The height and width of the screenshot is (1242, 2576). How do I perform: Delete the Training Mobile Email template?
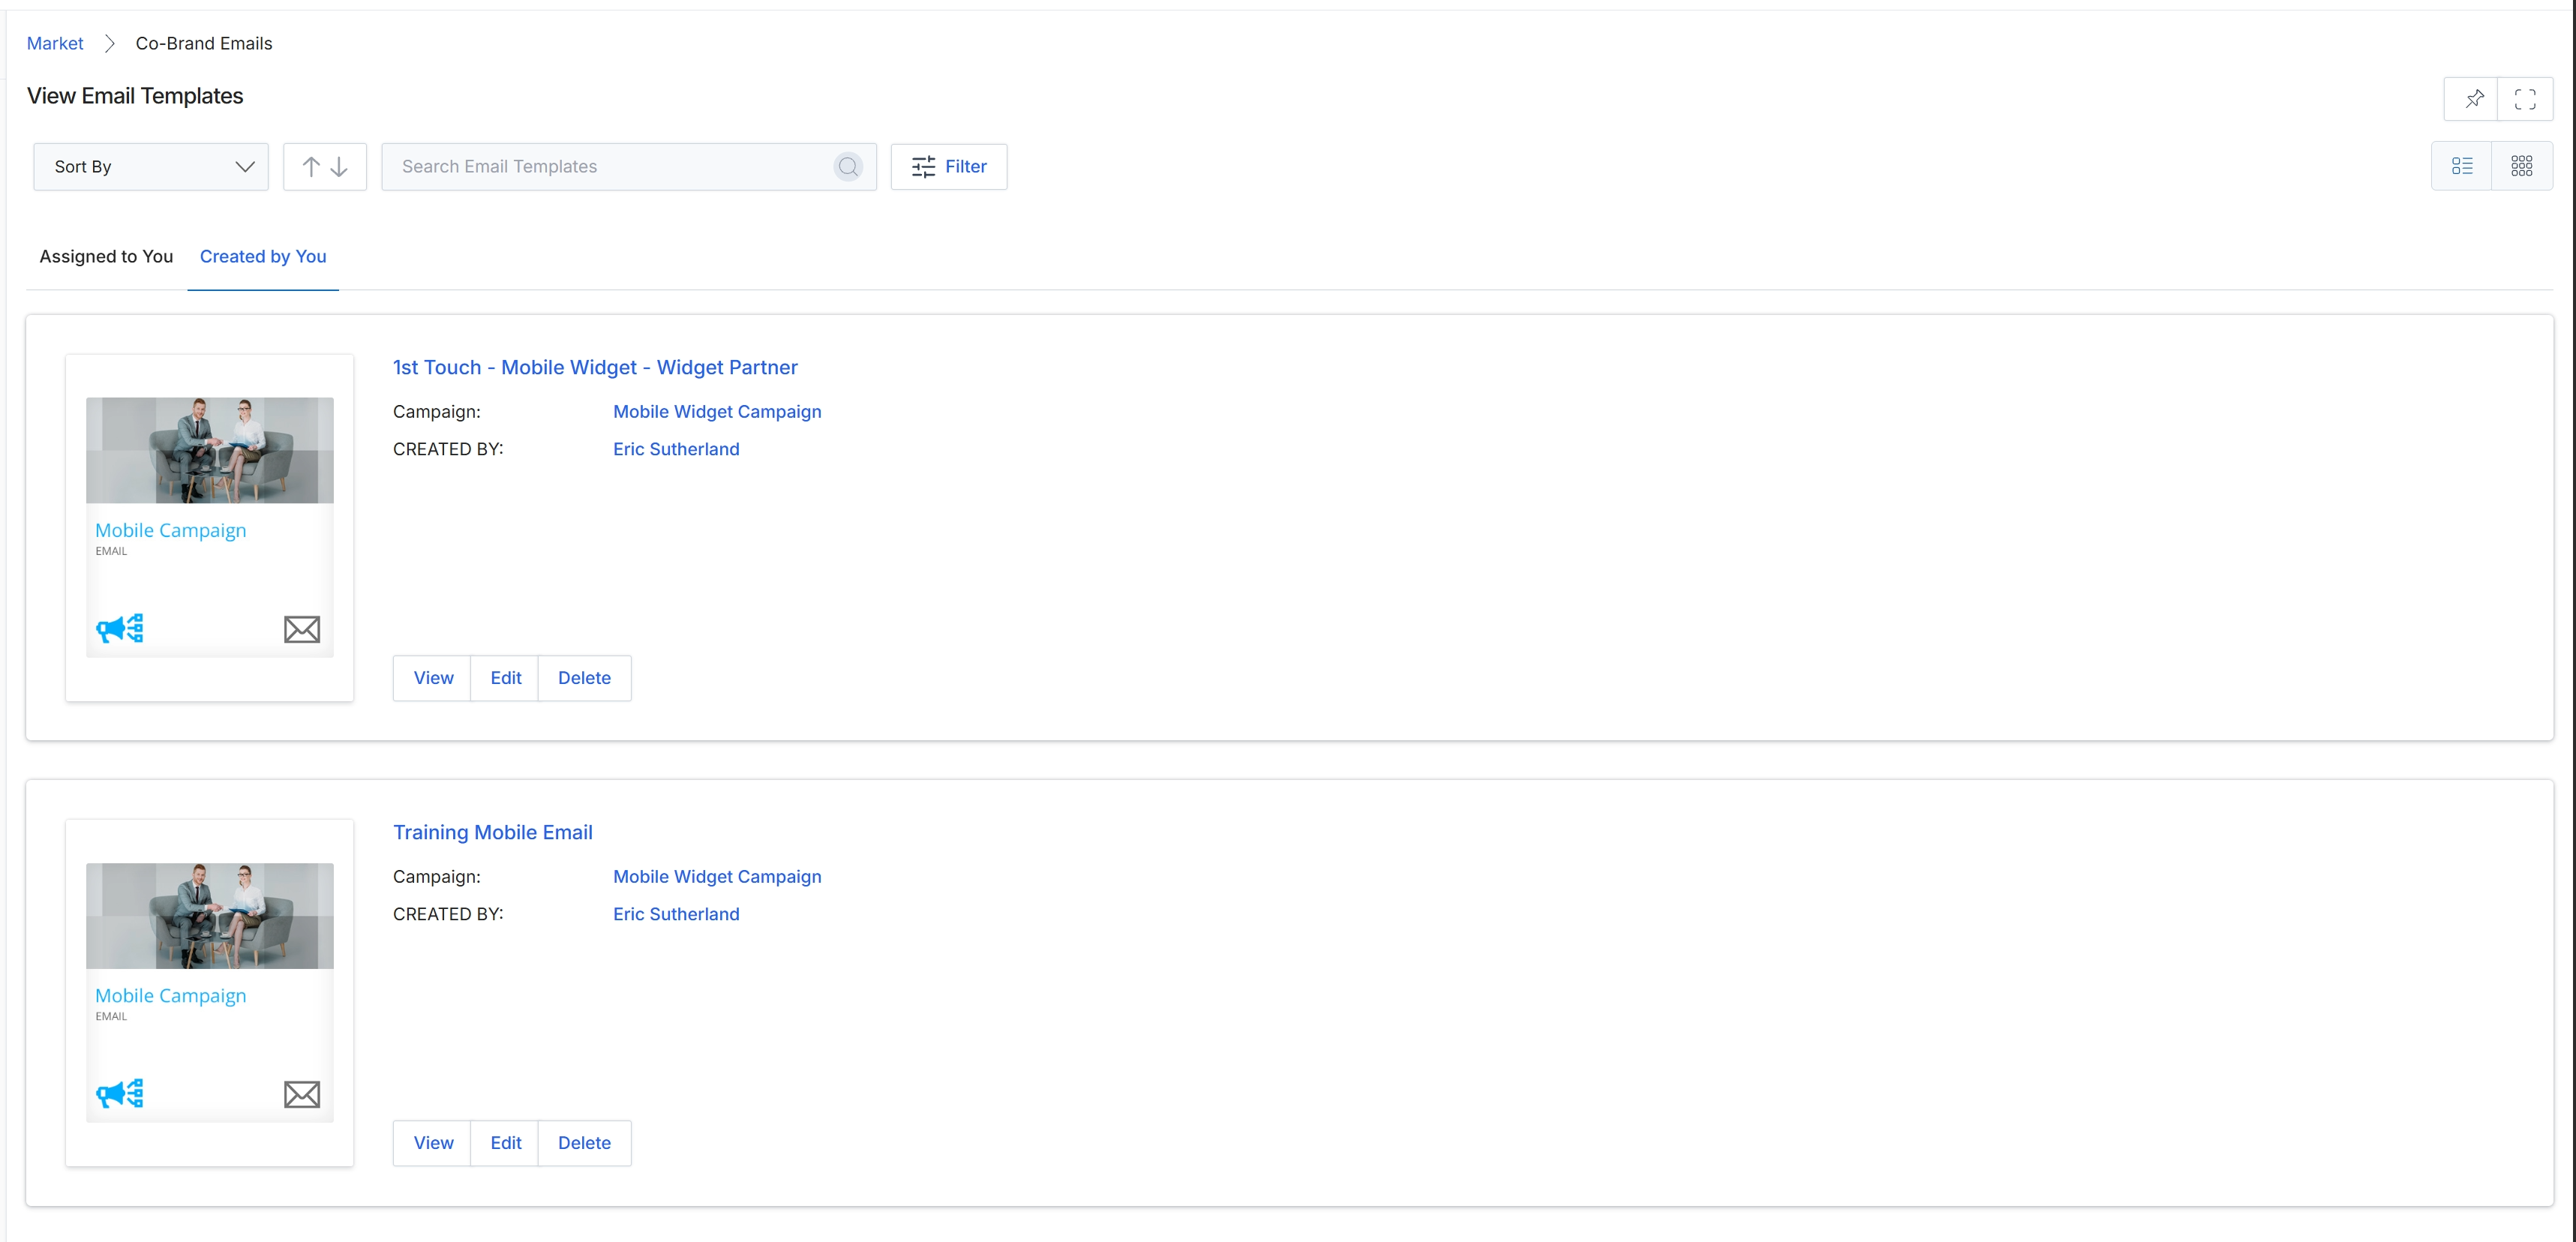tap(584, 1143)
